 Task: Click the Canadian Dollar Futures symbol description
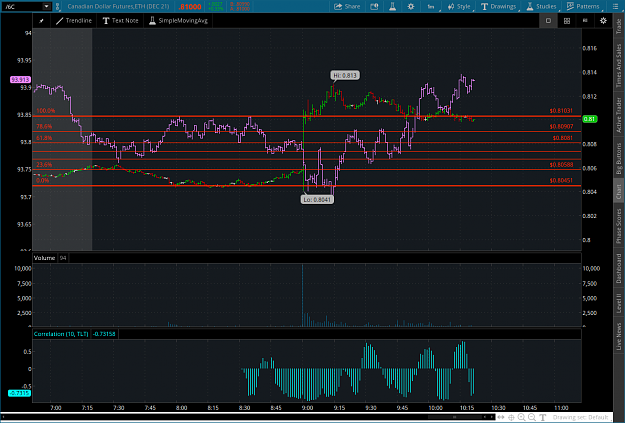pyautogui.click(x=118, y=6)
